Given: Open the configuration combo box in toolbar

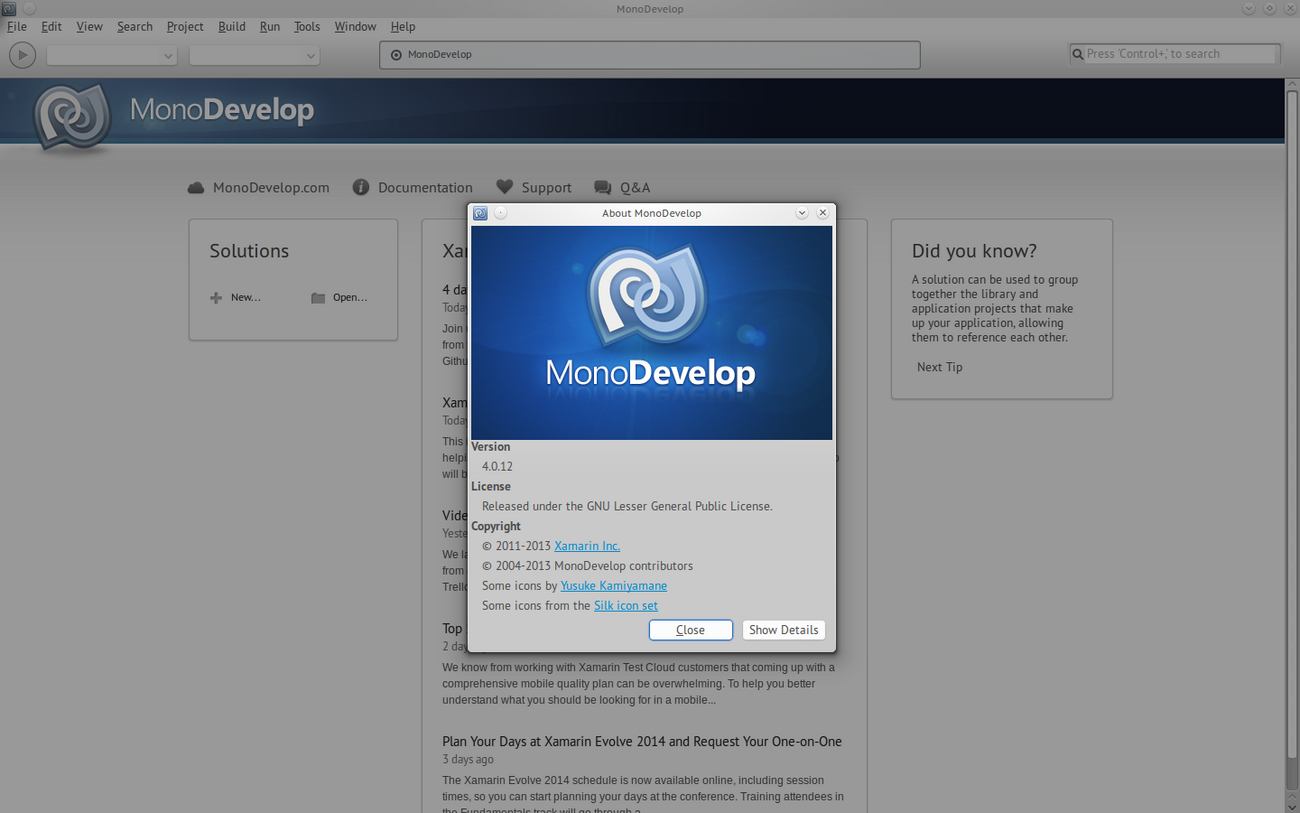Looking at the screenshot, I should tap(111, 55).
